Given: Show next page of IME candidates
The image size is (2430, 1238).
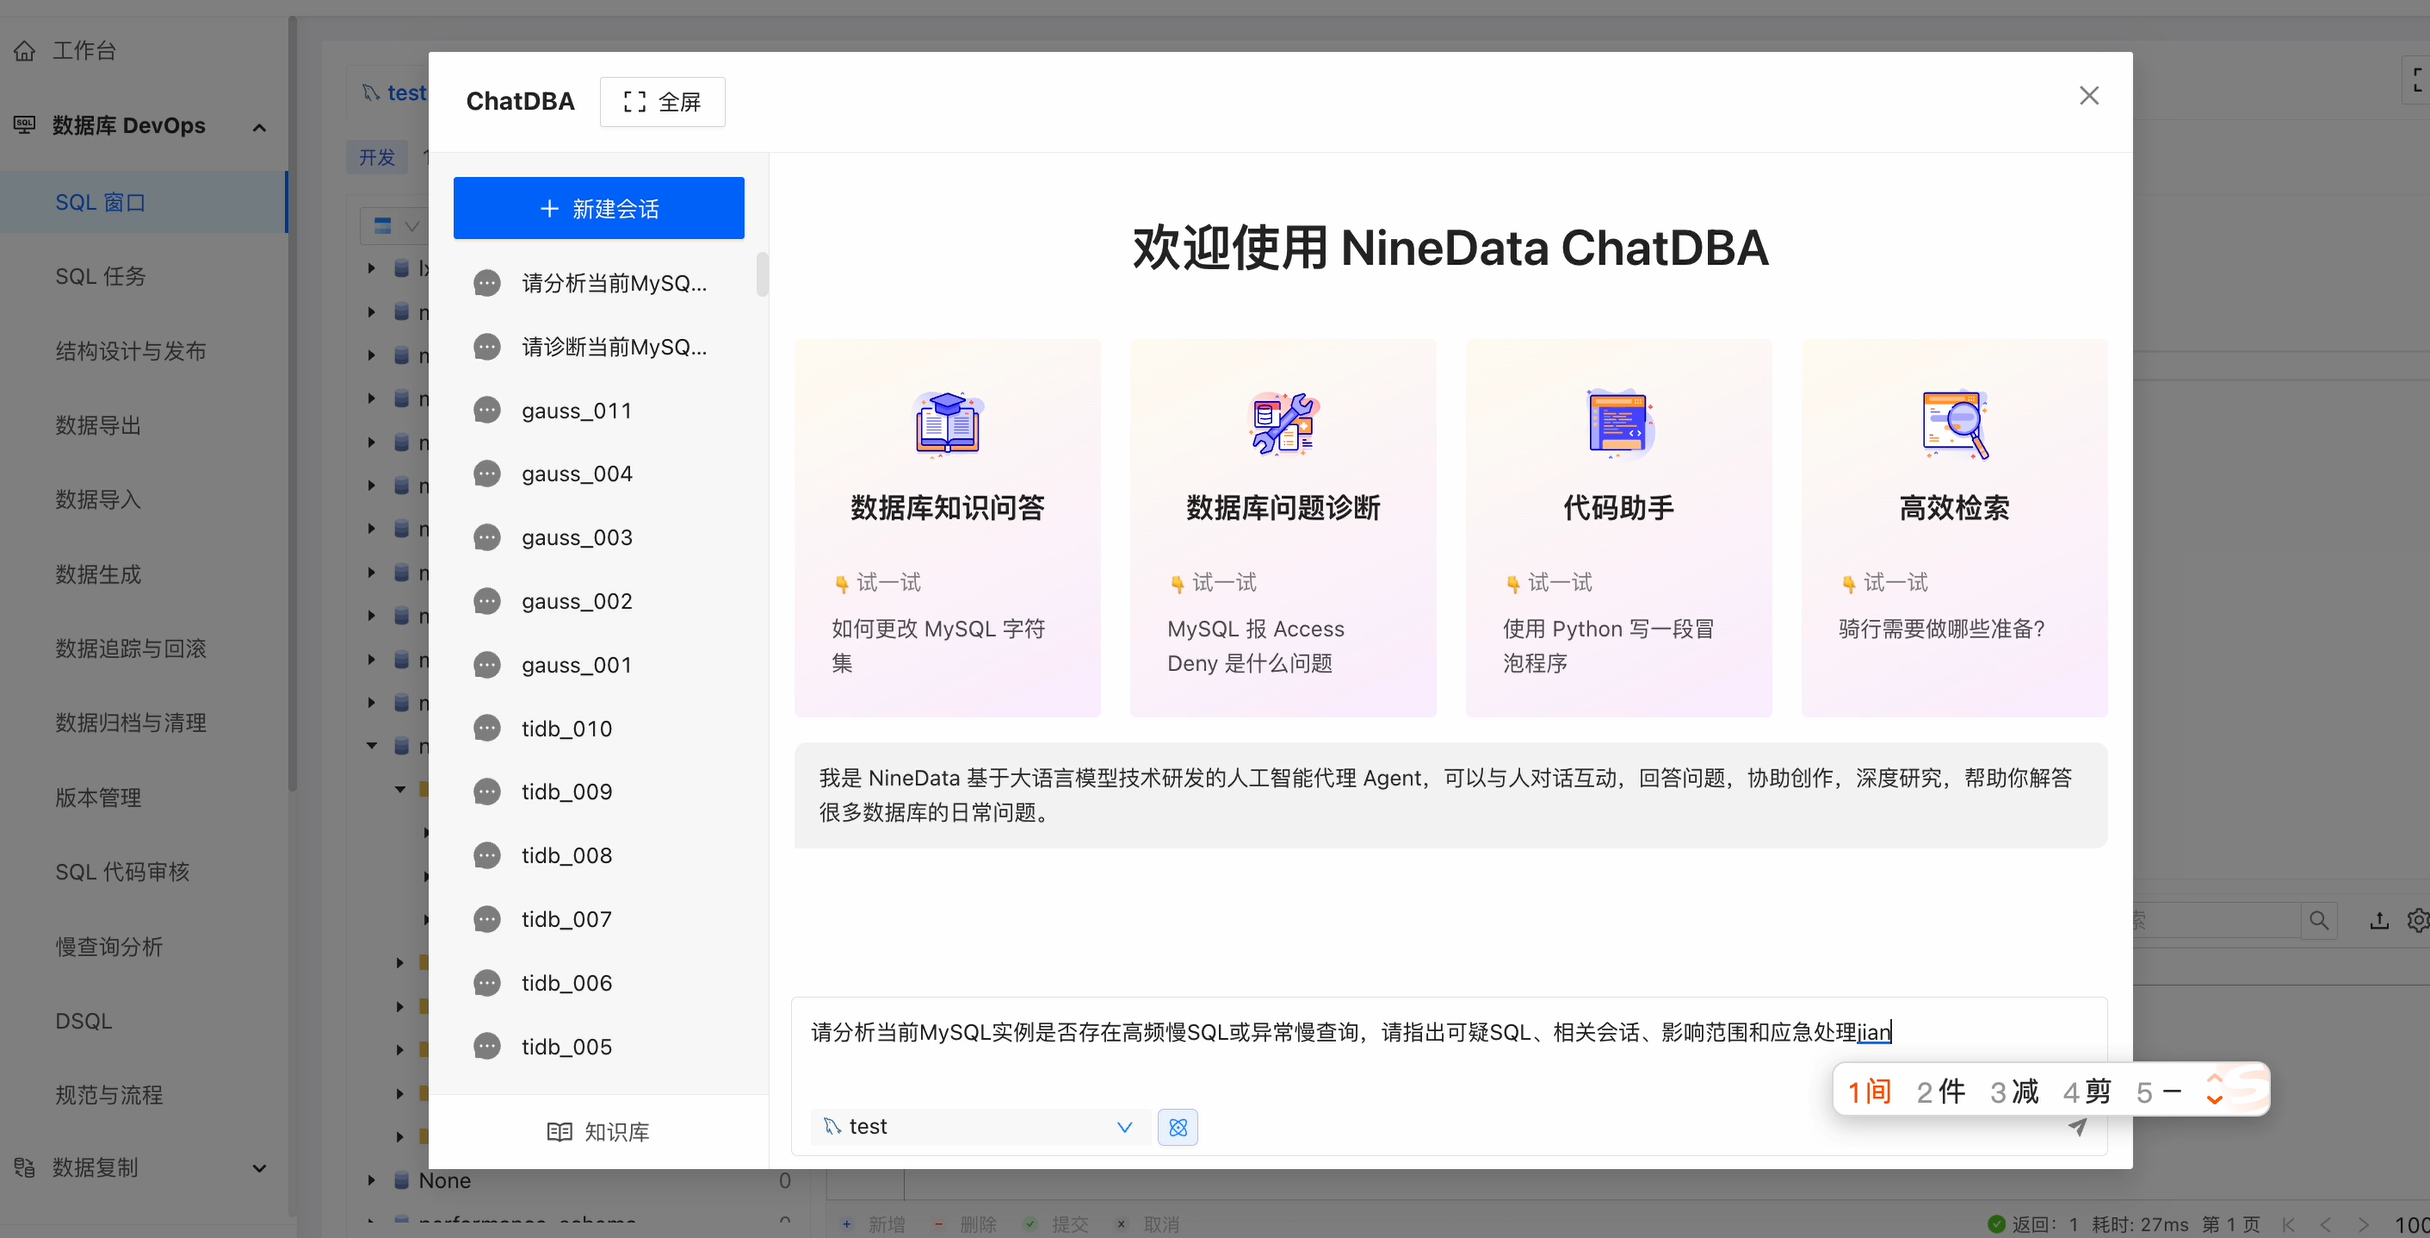Looking at the screenshot, I should [2214, 1100].
